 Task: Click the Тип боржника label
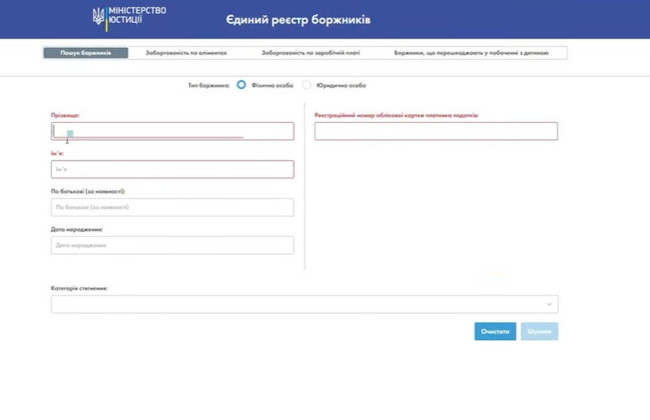click(x=209, y=85)
